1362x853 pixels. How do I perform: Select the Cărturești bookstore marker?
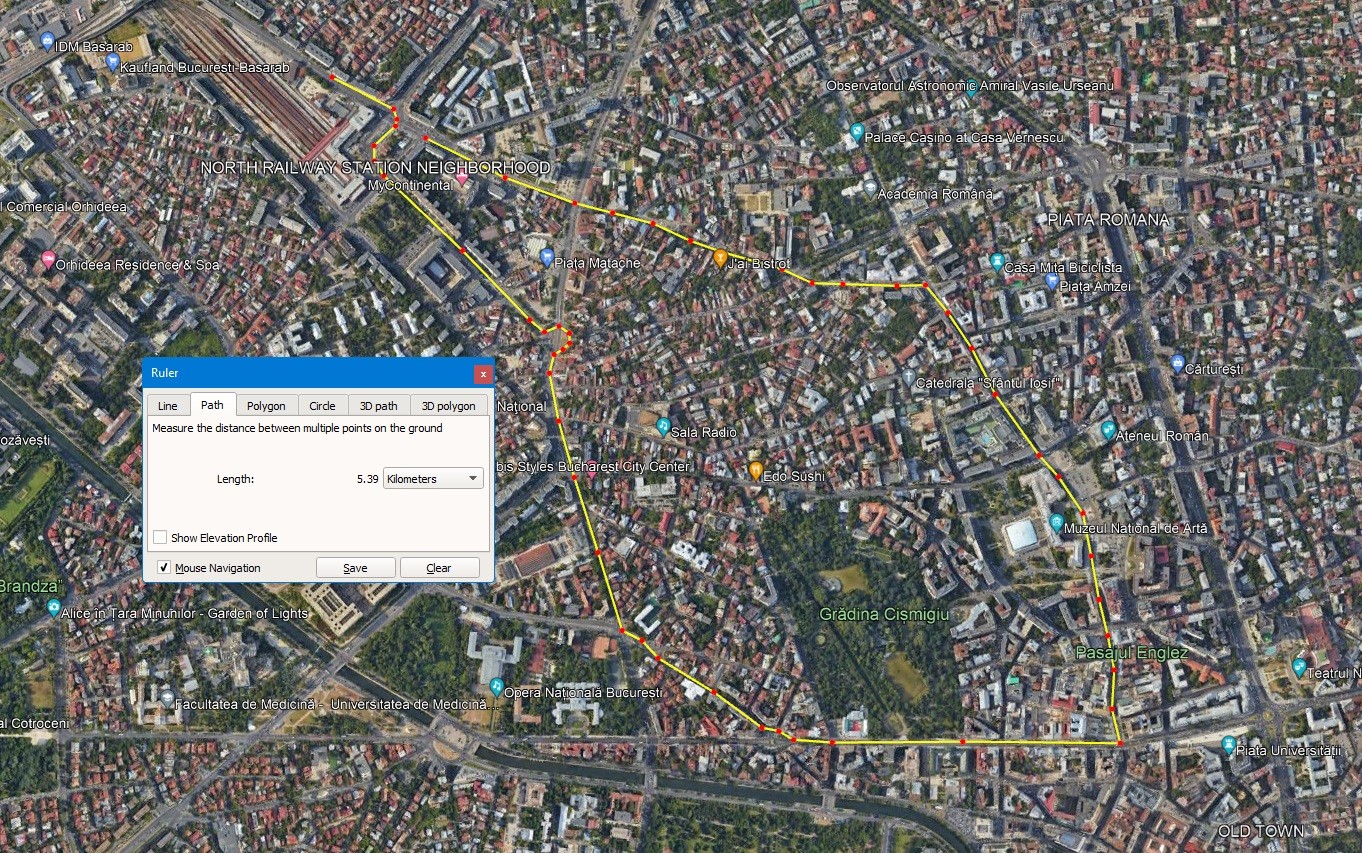point(1177,363)
